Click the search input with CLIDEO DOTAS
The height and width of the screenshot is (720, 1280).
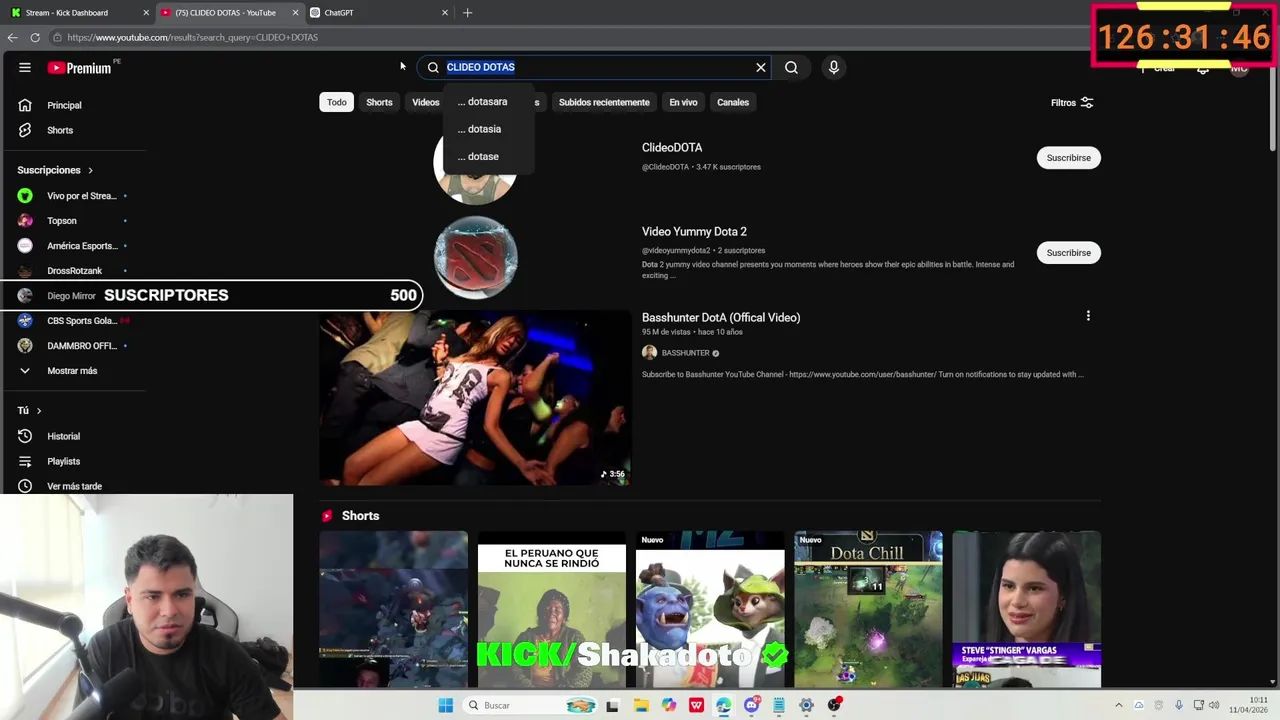[596, 67]
